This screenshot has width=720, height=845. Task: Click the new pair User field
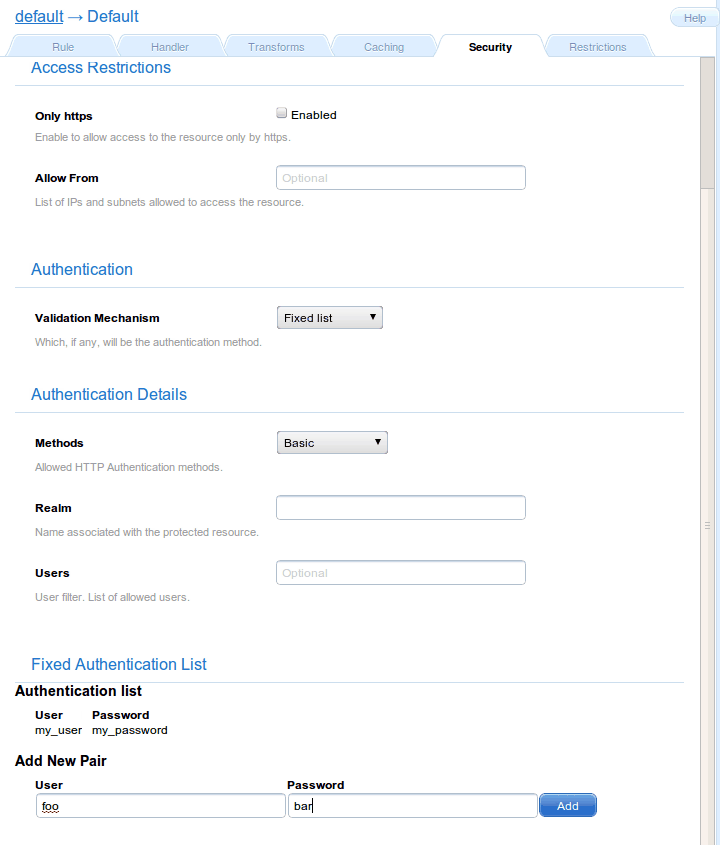tap(160, 806)
